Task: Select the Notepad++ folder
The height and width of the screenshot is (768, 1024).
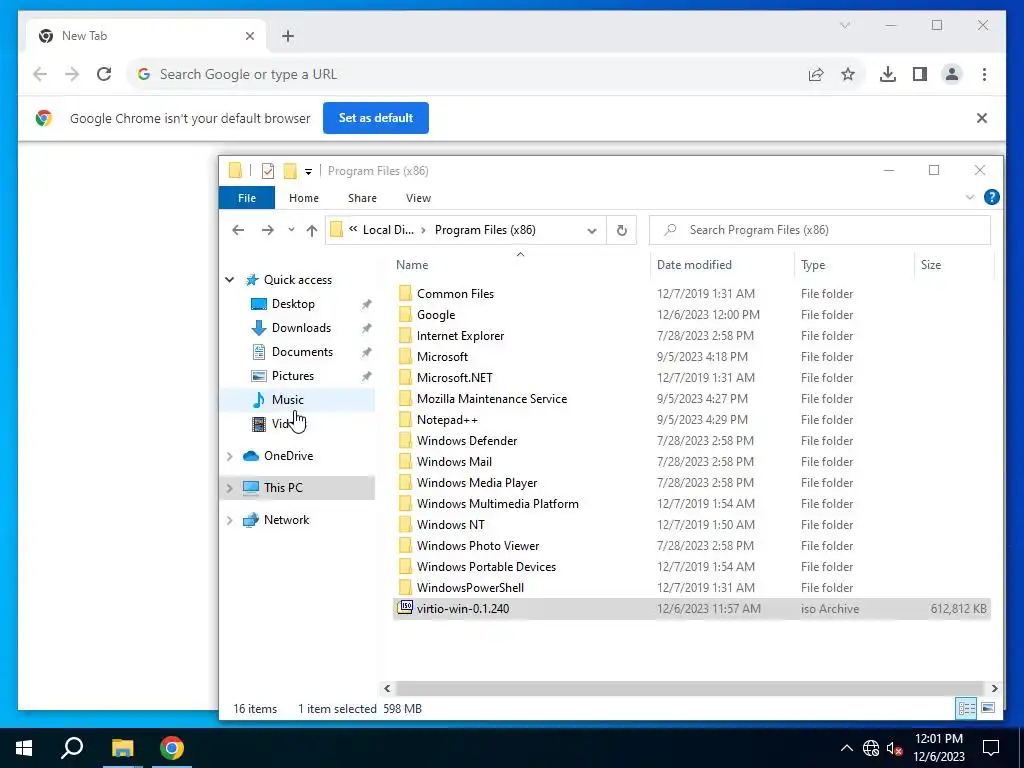Action: (x=447, y=420)
